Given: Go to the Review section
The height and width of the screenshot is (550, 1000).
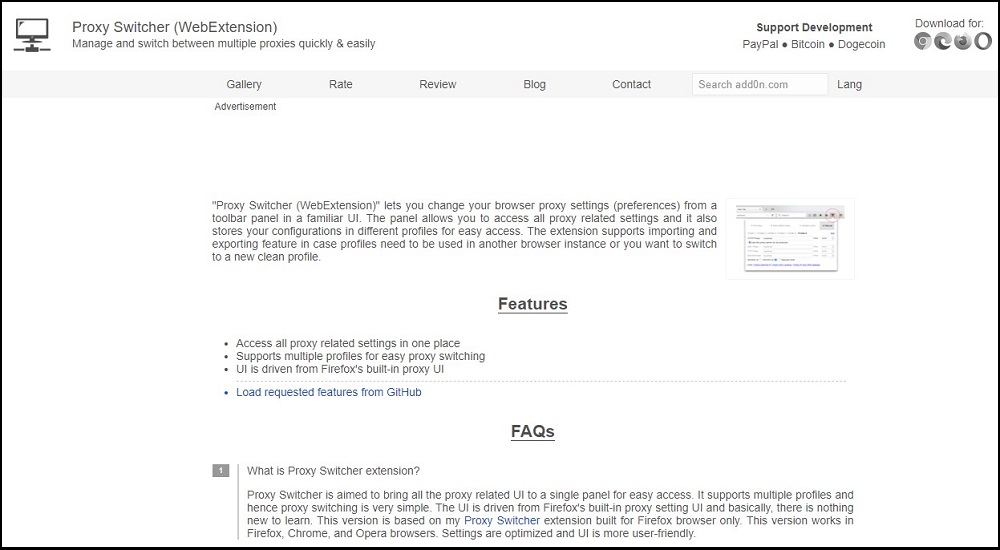Looking at the screenshot, I should tap(438, 84).
